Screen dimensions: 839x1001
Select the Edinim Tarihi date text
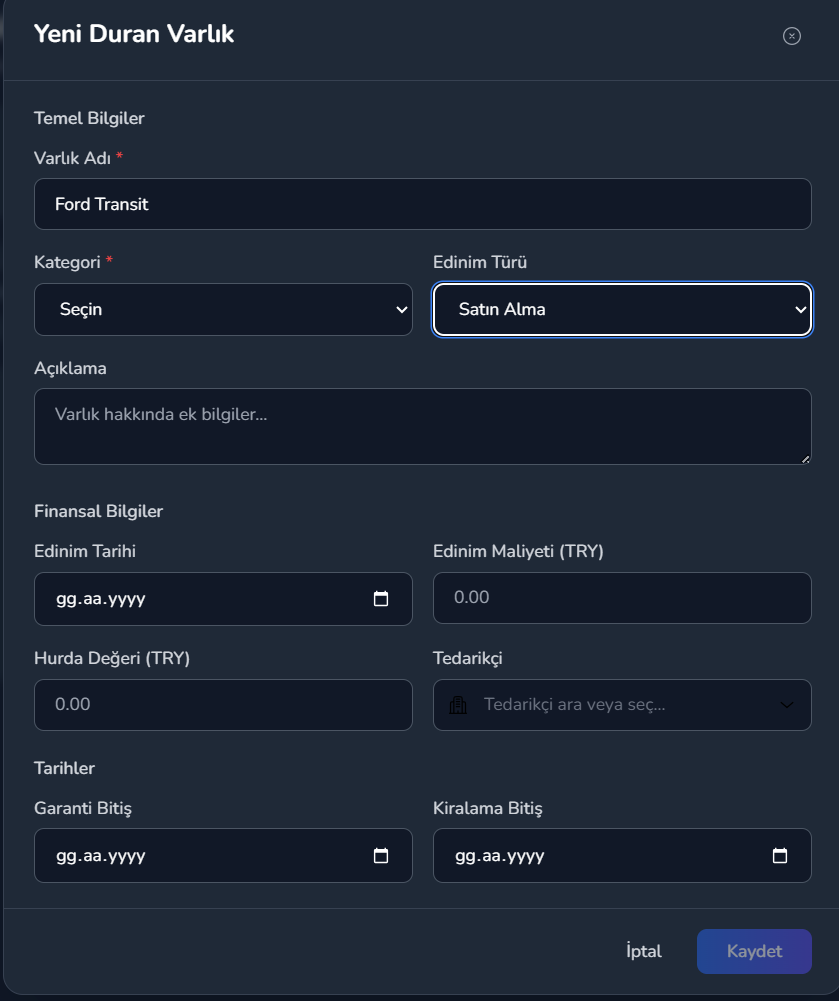pos(101,599)
